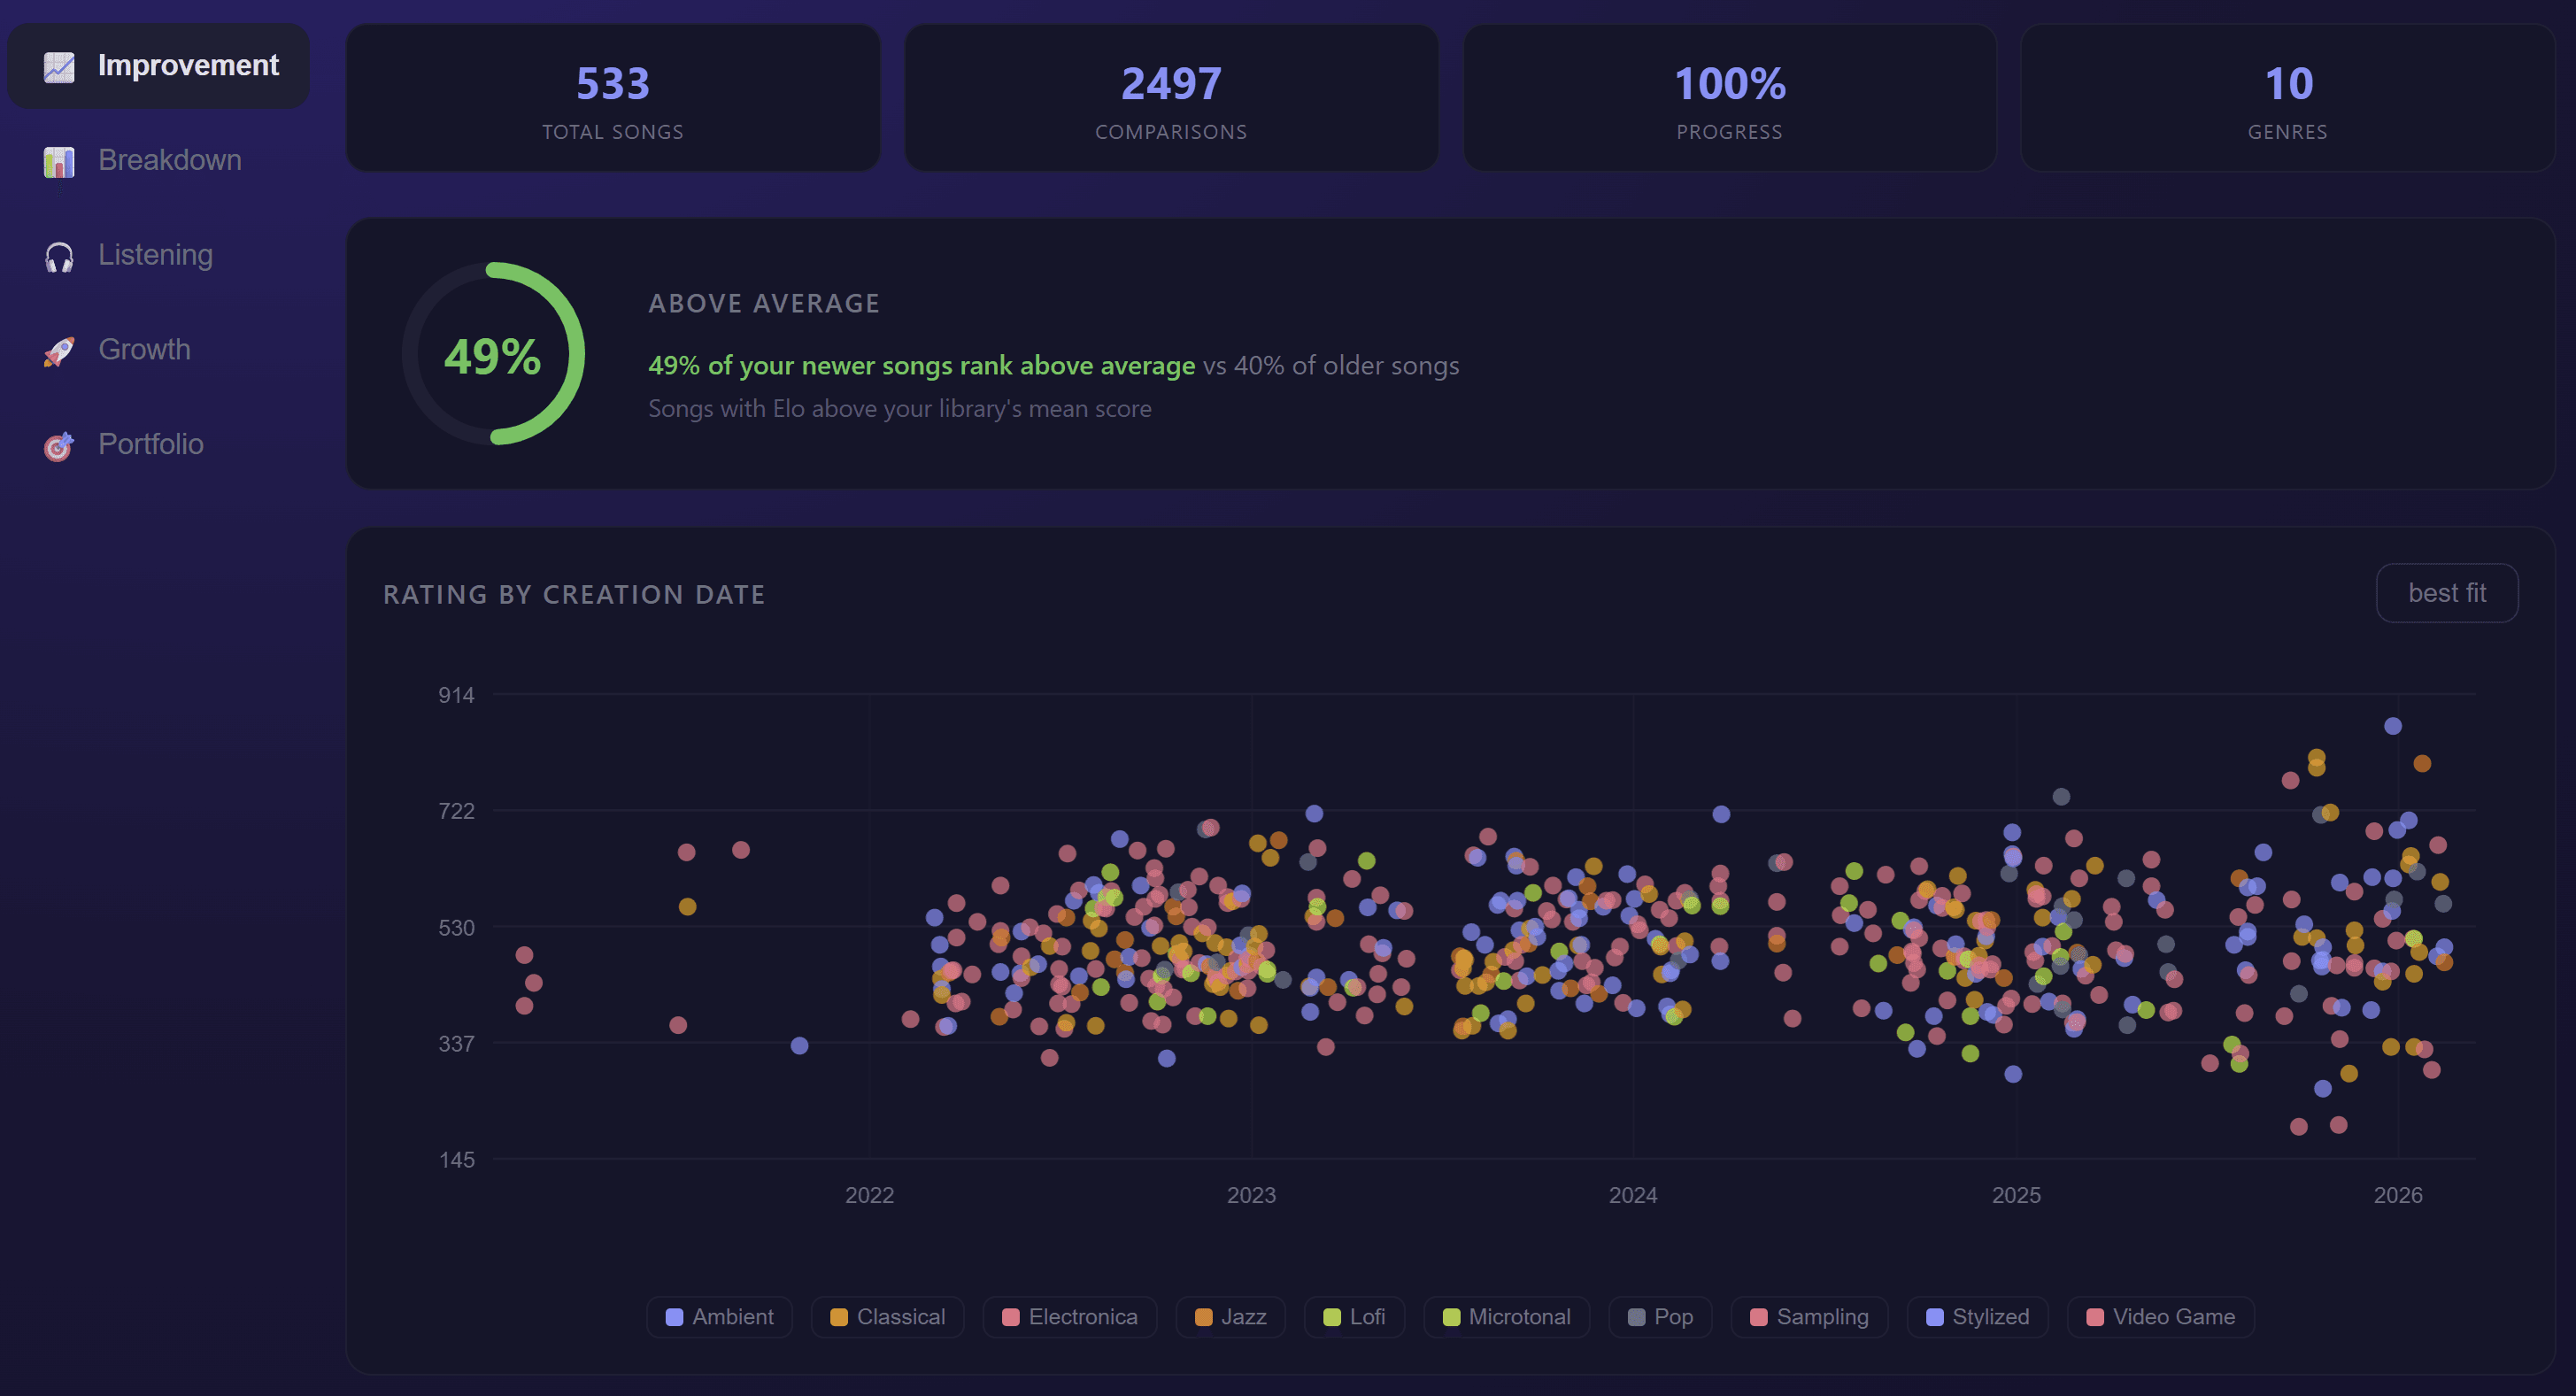Click the best fit button

click(2446, 592)
